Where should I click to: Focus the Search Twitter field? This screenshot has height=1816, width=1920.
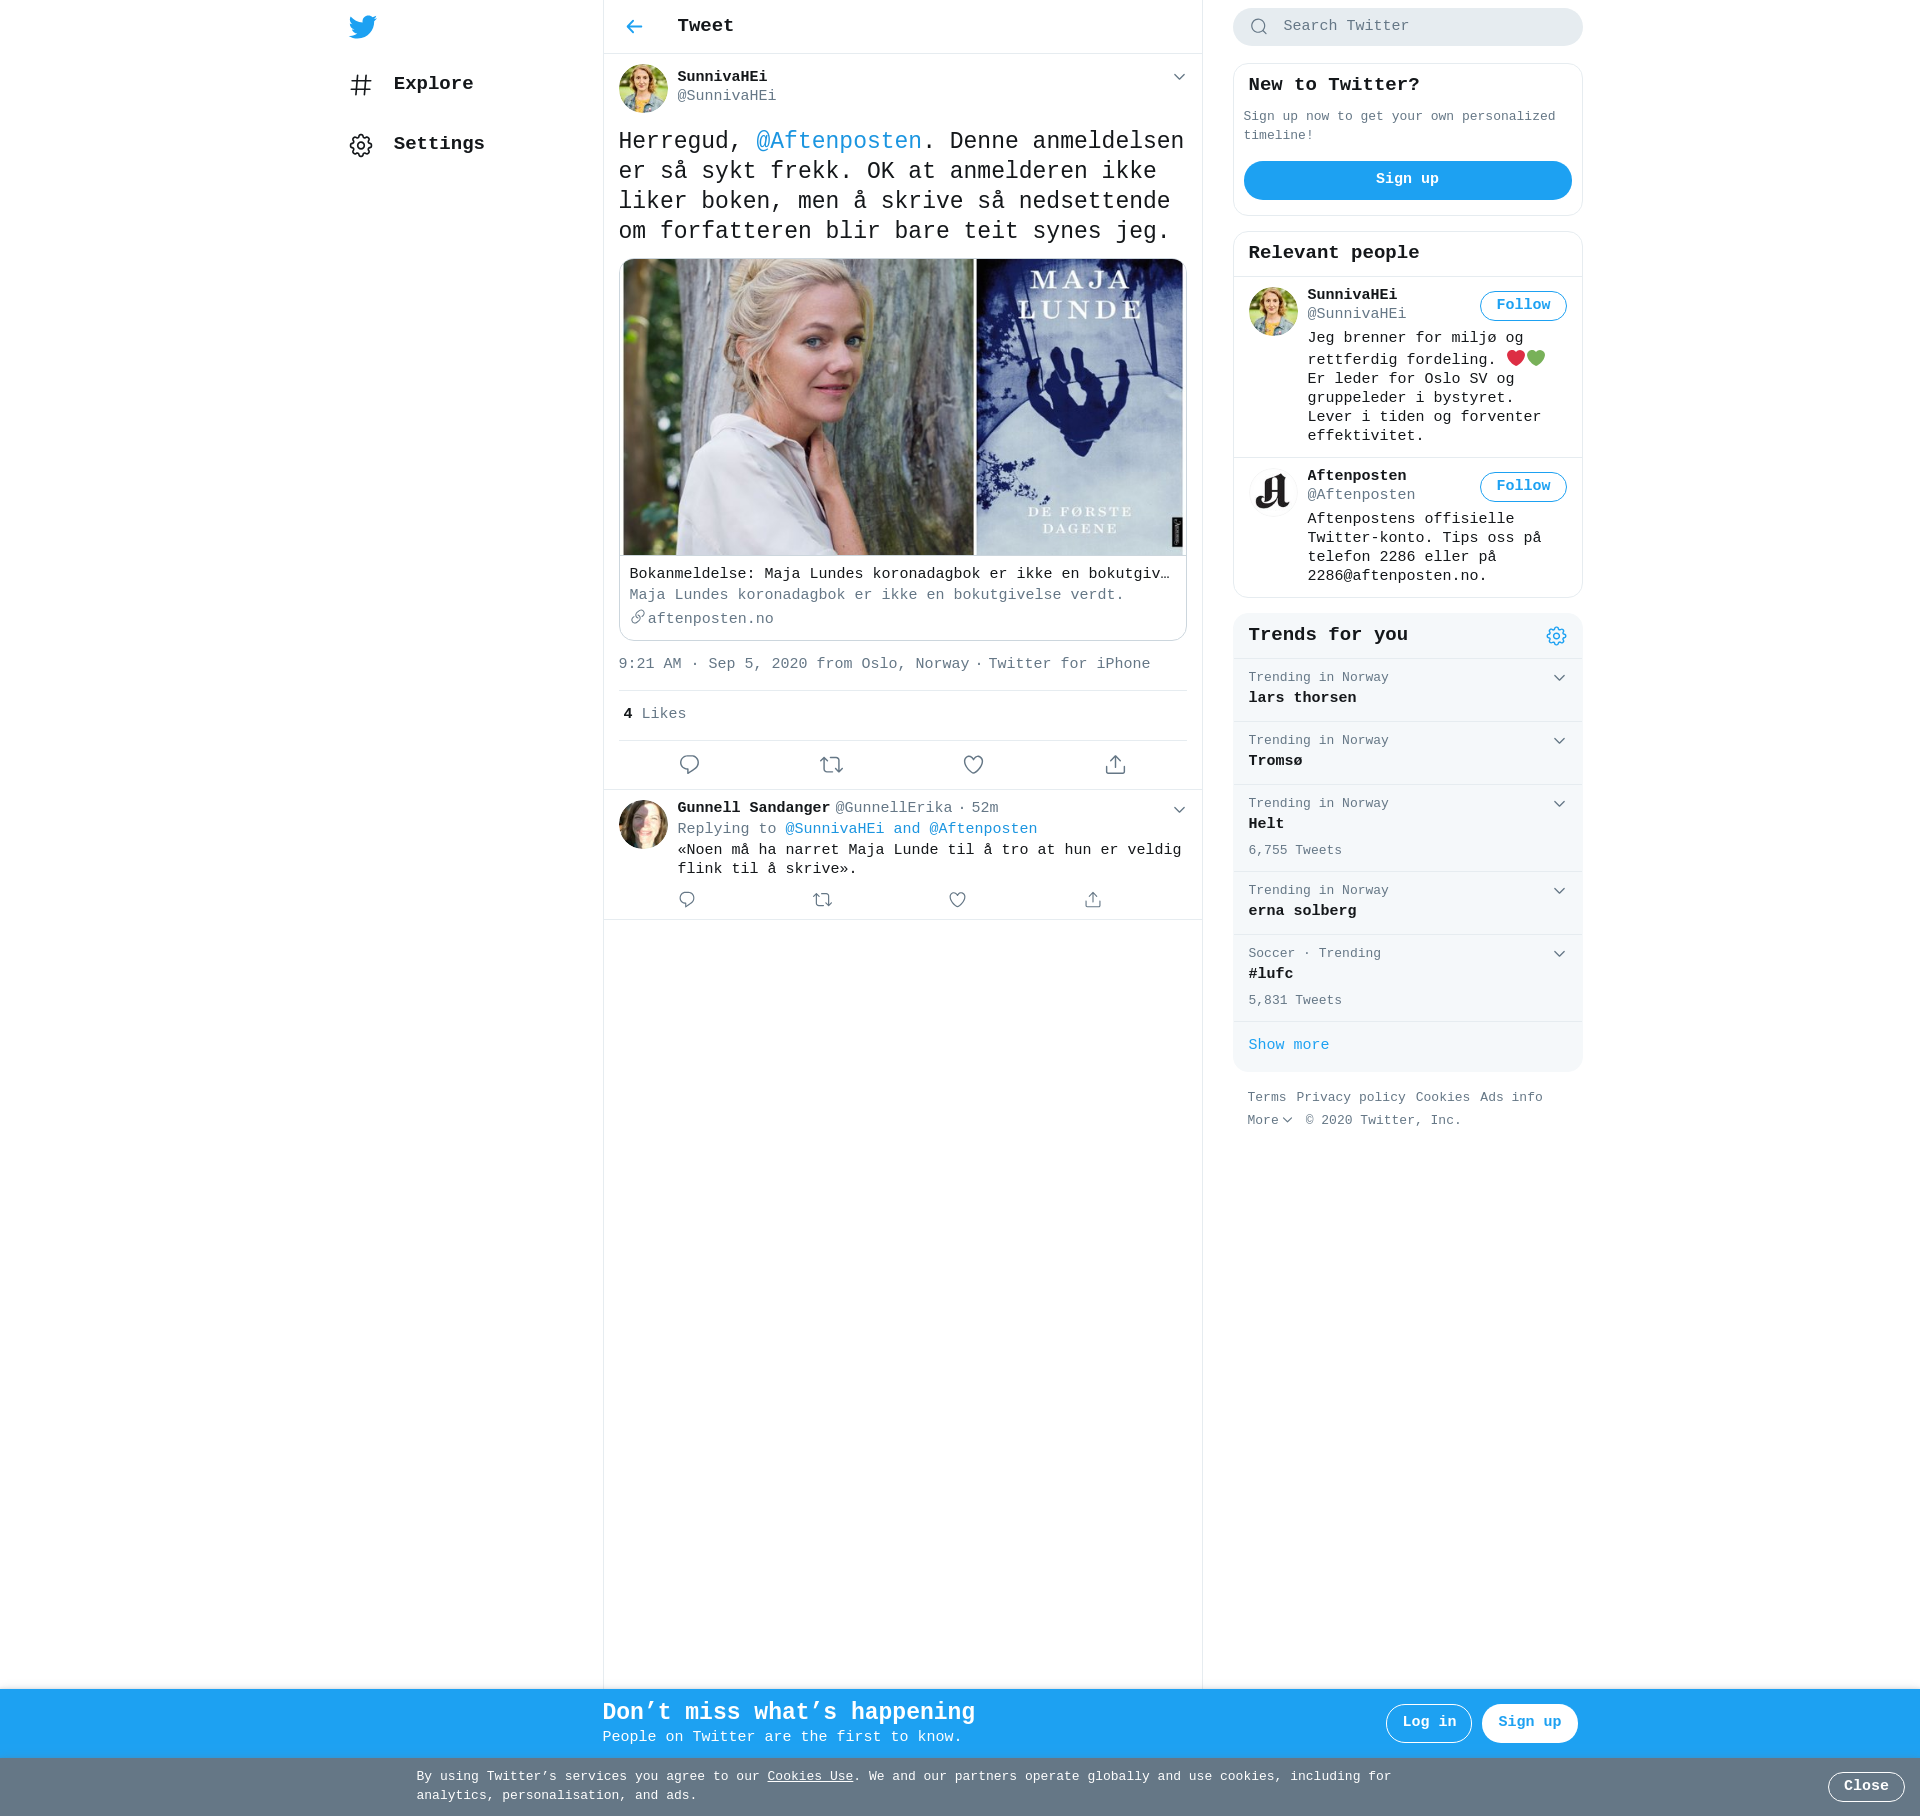click(1407, 27)
